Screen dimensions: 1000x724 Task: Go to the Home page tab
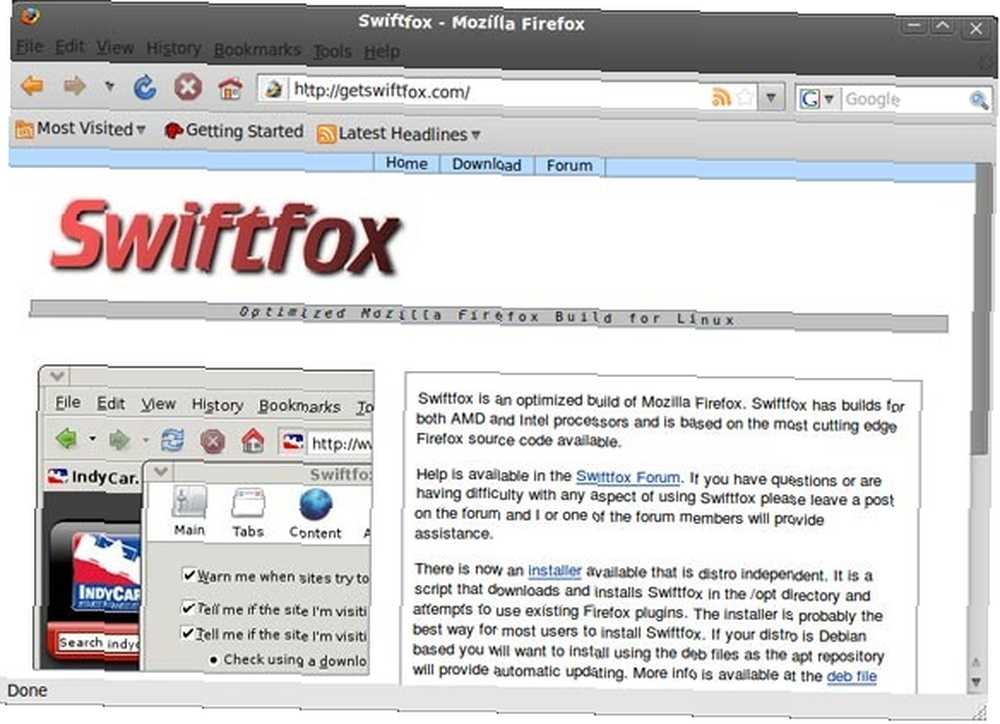tap(407, 163)
